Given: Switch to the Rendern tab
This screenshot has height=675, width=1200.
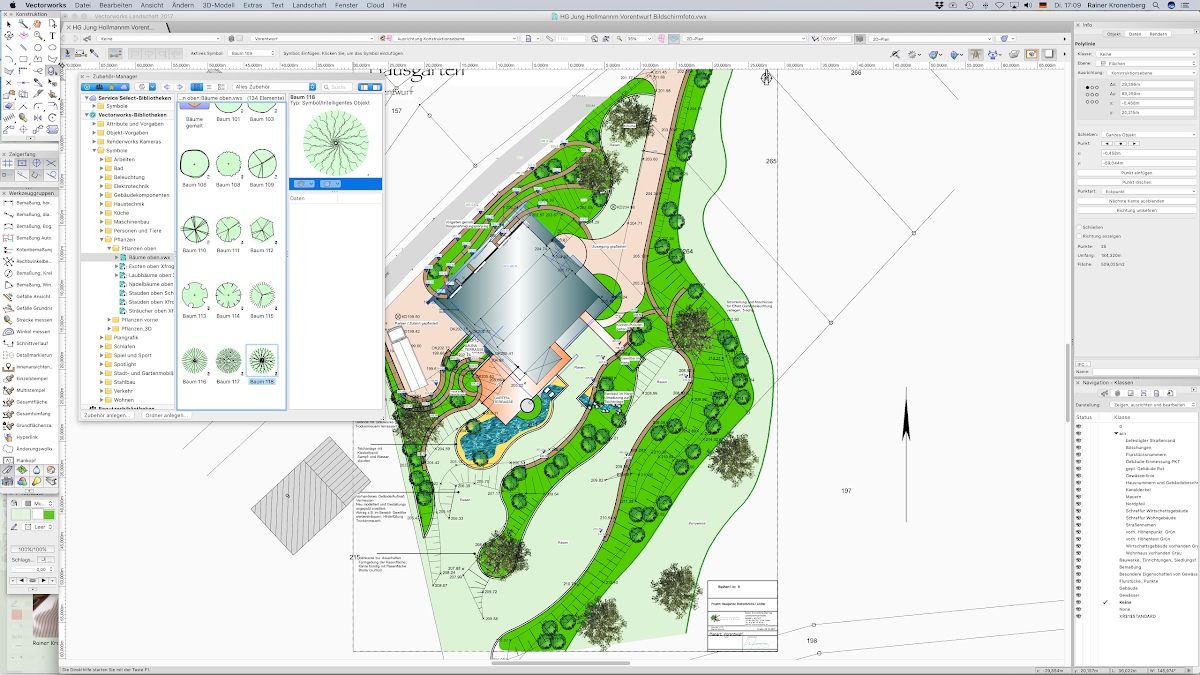Looking at the screenshot, I should point(1158,34).
